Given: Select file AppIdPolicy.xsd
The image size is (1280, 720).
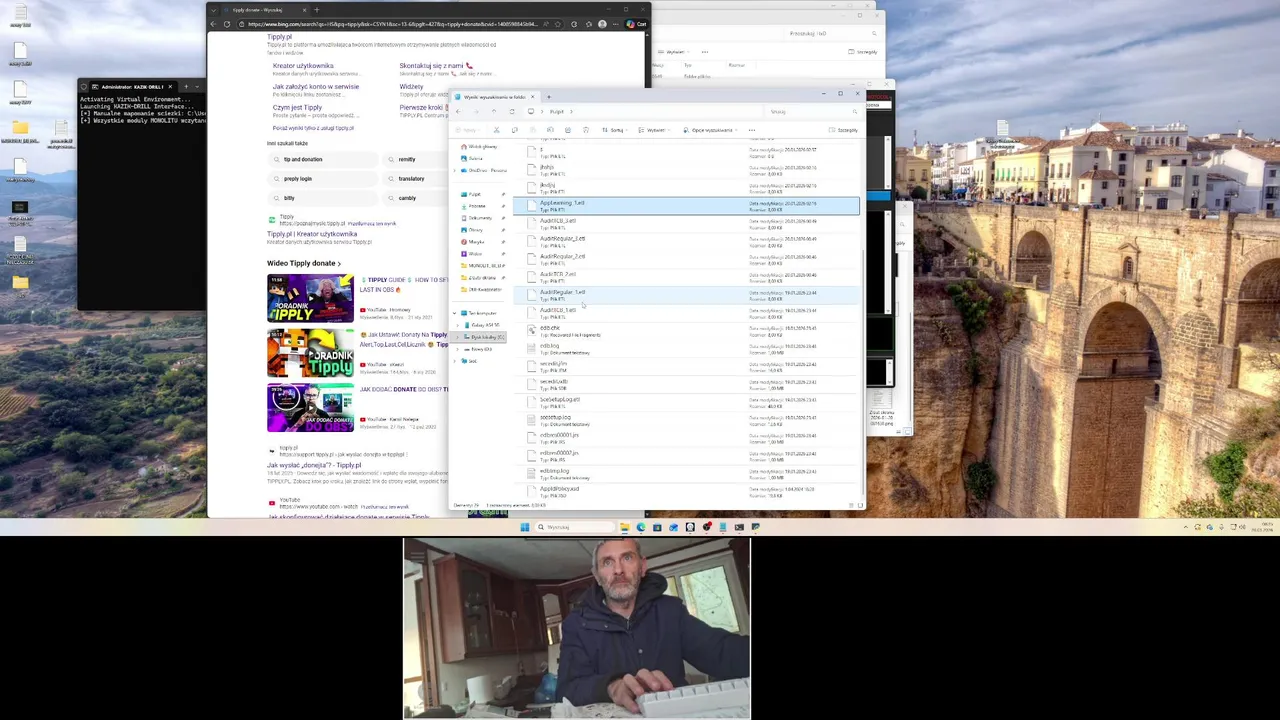Looking at the screenshot, I should point(685,492).
